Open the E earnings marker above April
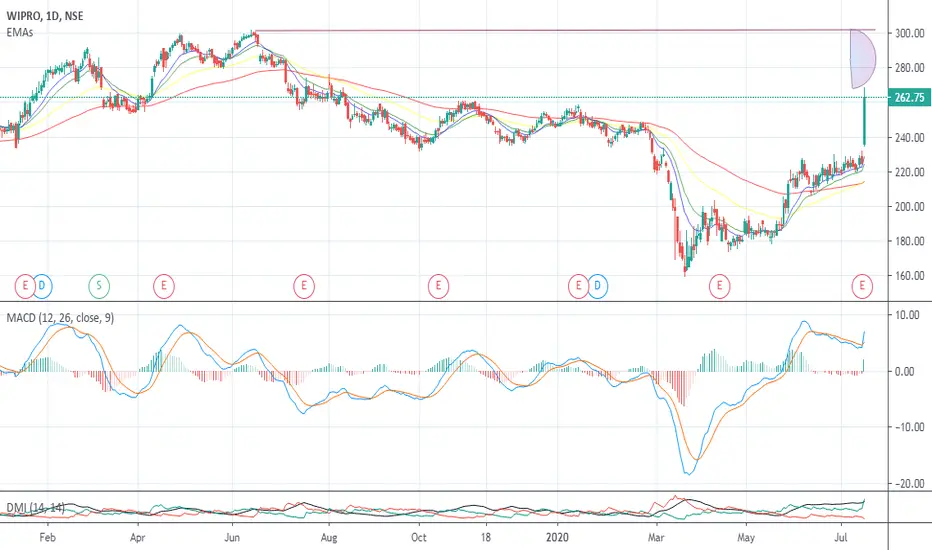This screenshot has width=932, height=550. pos(164,286)
